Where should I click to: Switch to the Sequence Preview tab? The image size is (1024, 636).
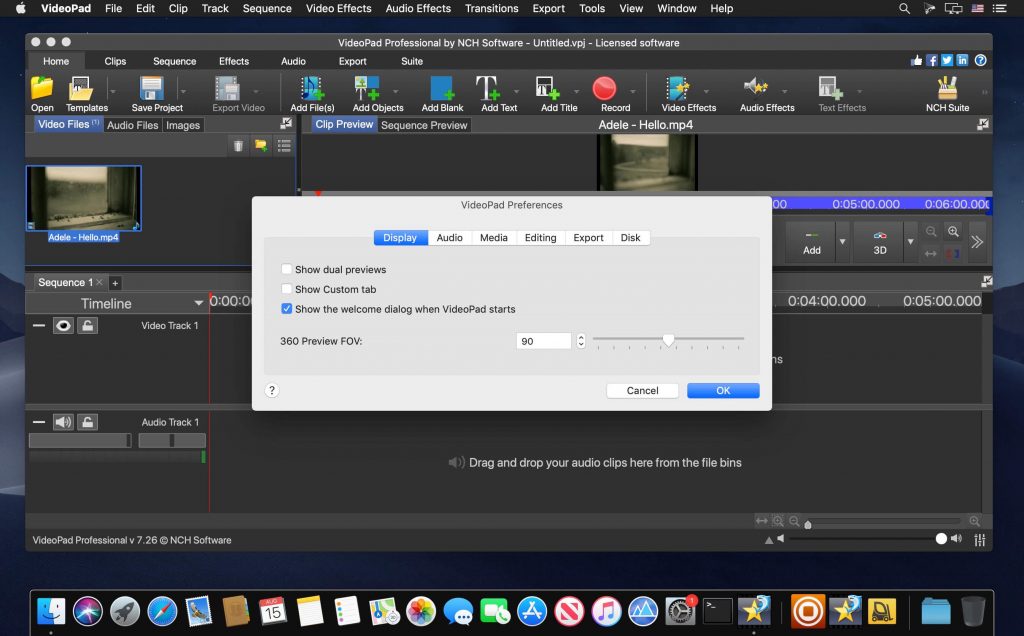tap(427, 124)
